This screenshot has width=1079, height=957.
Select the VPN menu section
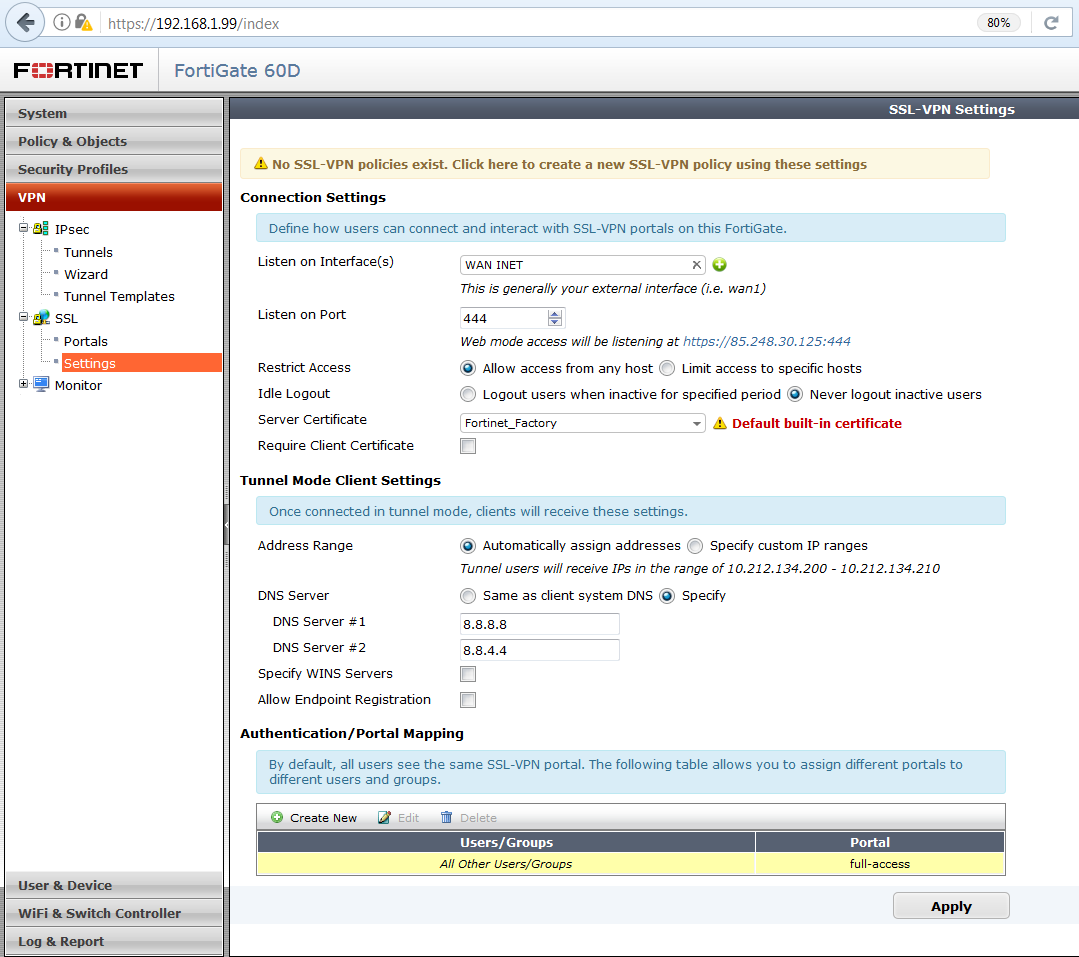pyautogui.click(x=114, y=197)
